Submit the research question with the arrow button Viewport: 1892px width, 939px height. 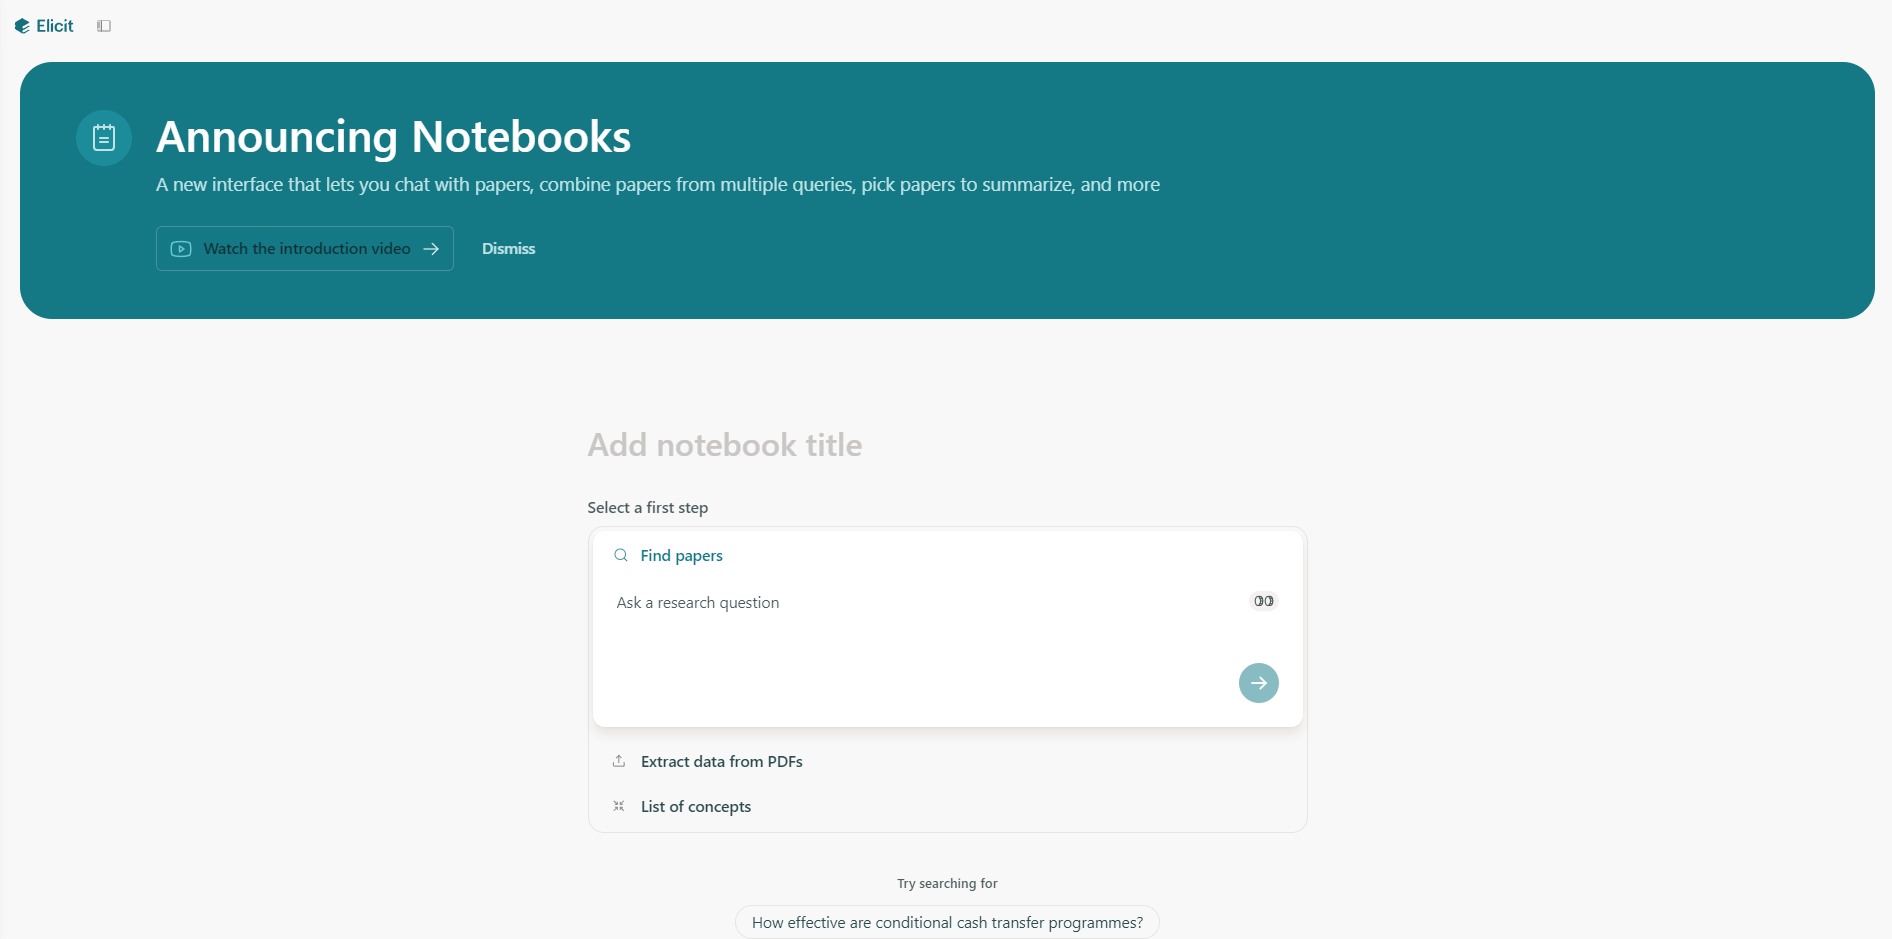pos(1259,683)
